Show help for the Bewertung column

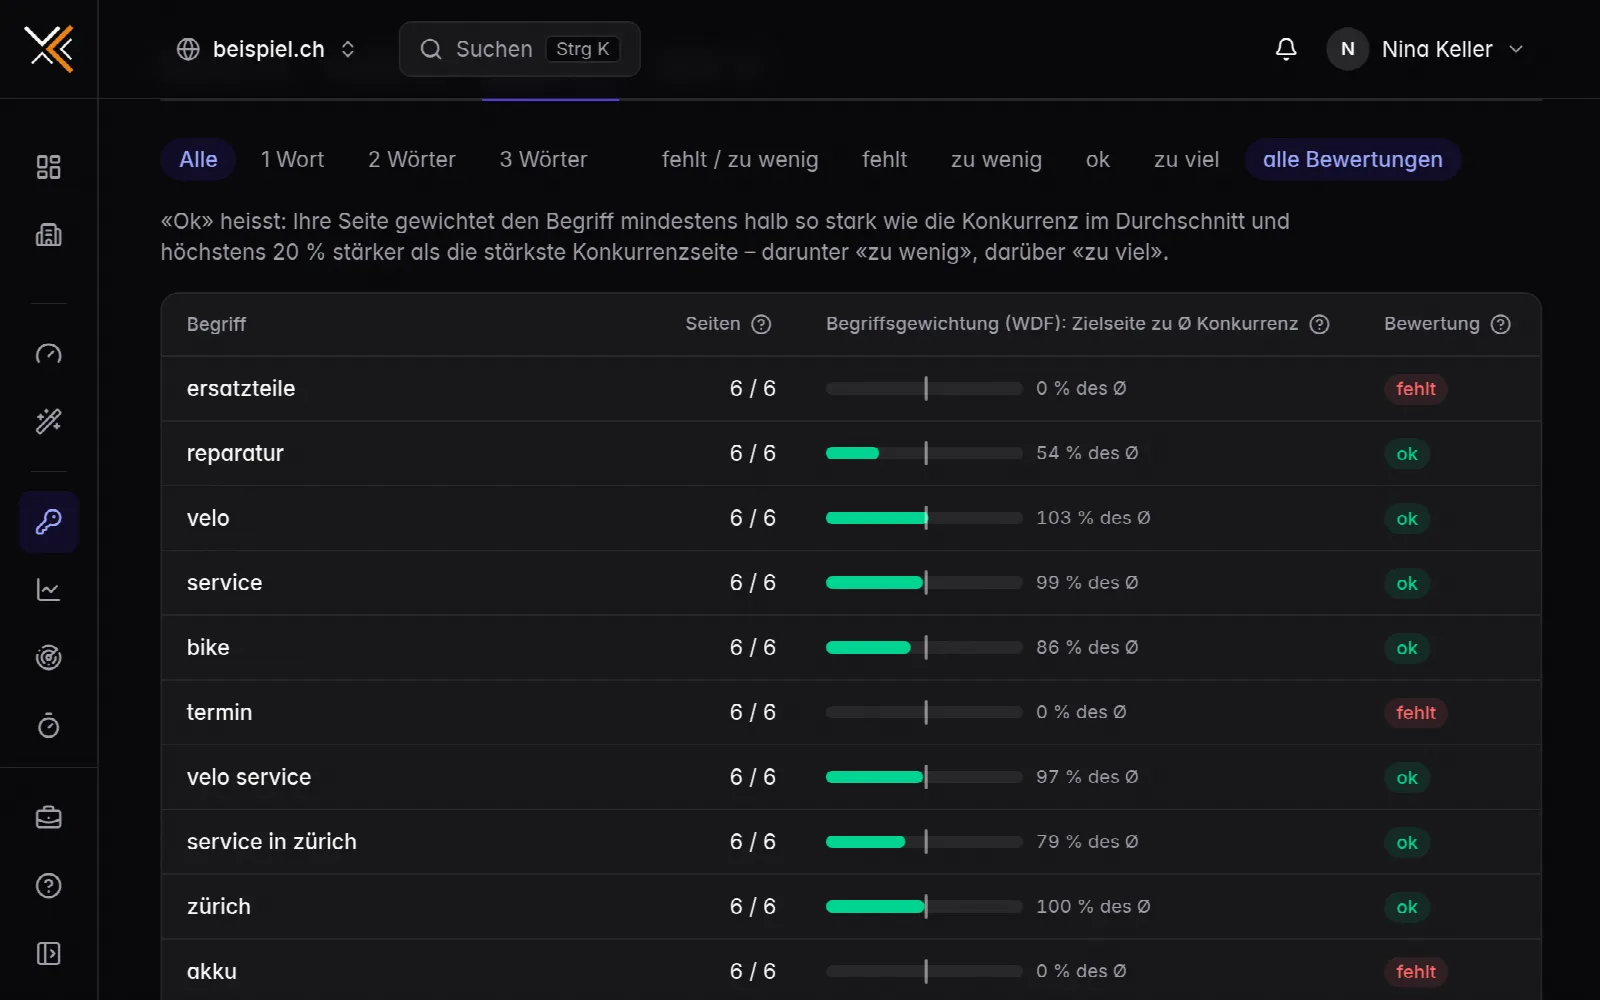[x=1500, y=324]
